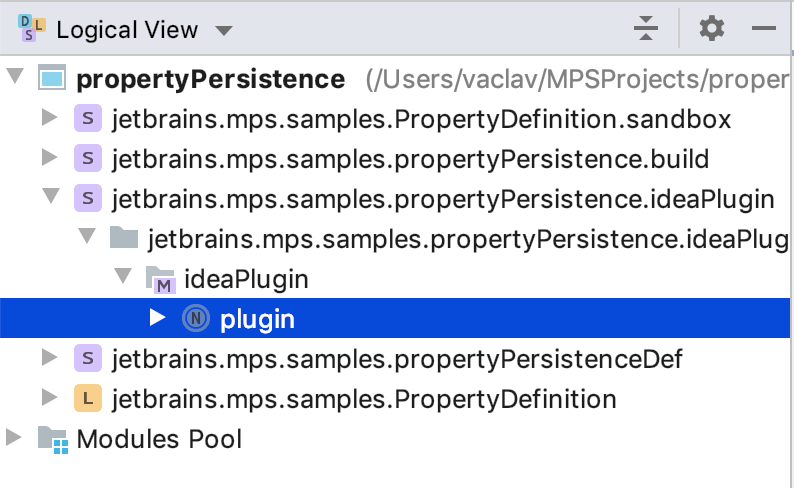The width and height of the screenshot is (794, 488).
Task: Select jetbrains.mps.samples.propertyPersistence.build
Action: point(410,159)
